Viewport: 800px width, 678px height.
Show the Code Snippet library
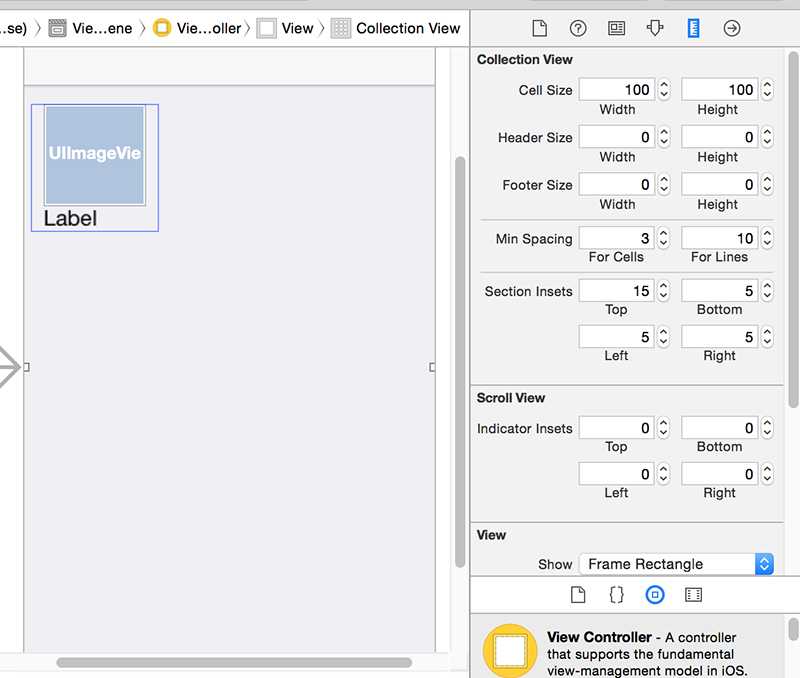click(x=616, y=594)
